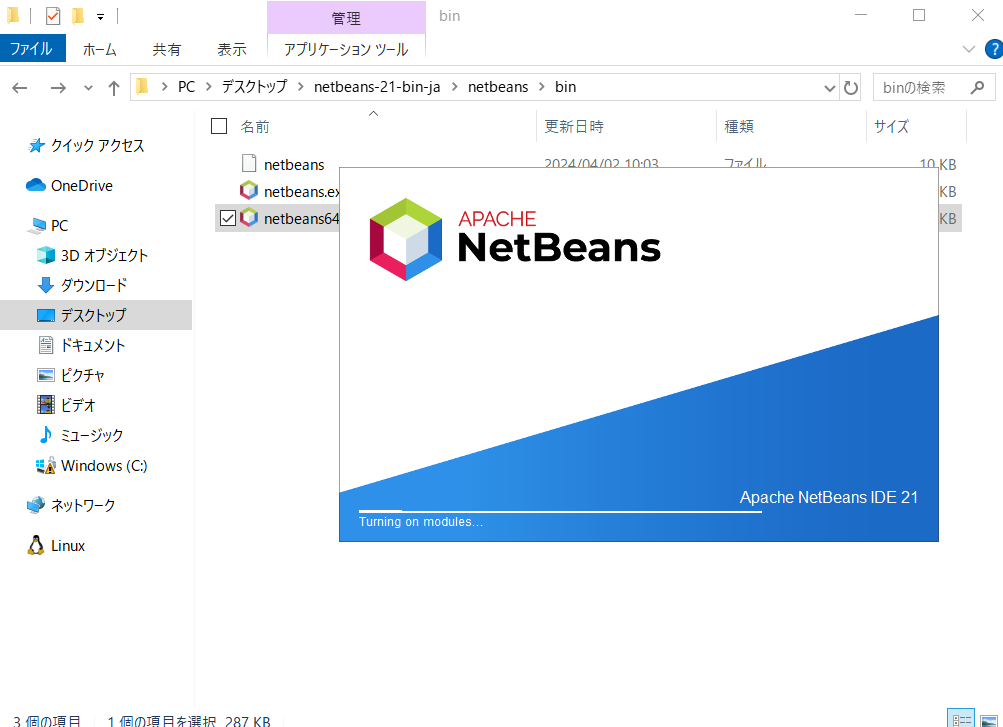The image size is (1003, 727).
Task: Click NetBeans splash loading progress bar
Action: click(x=560, y=512)
